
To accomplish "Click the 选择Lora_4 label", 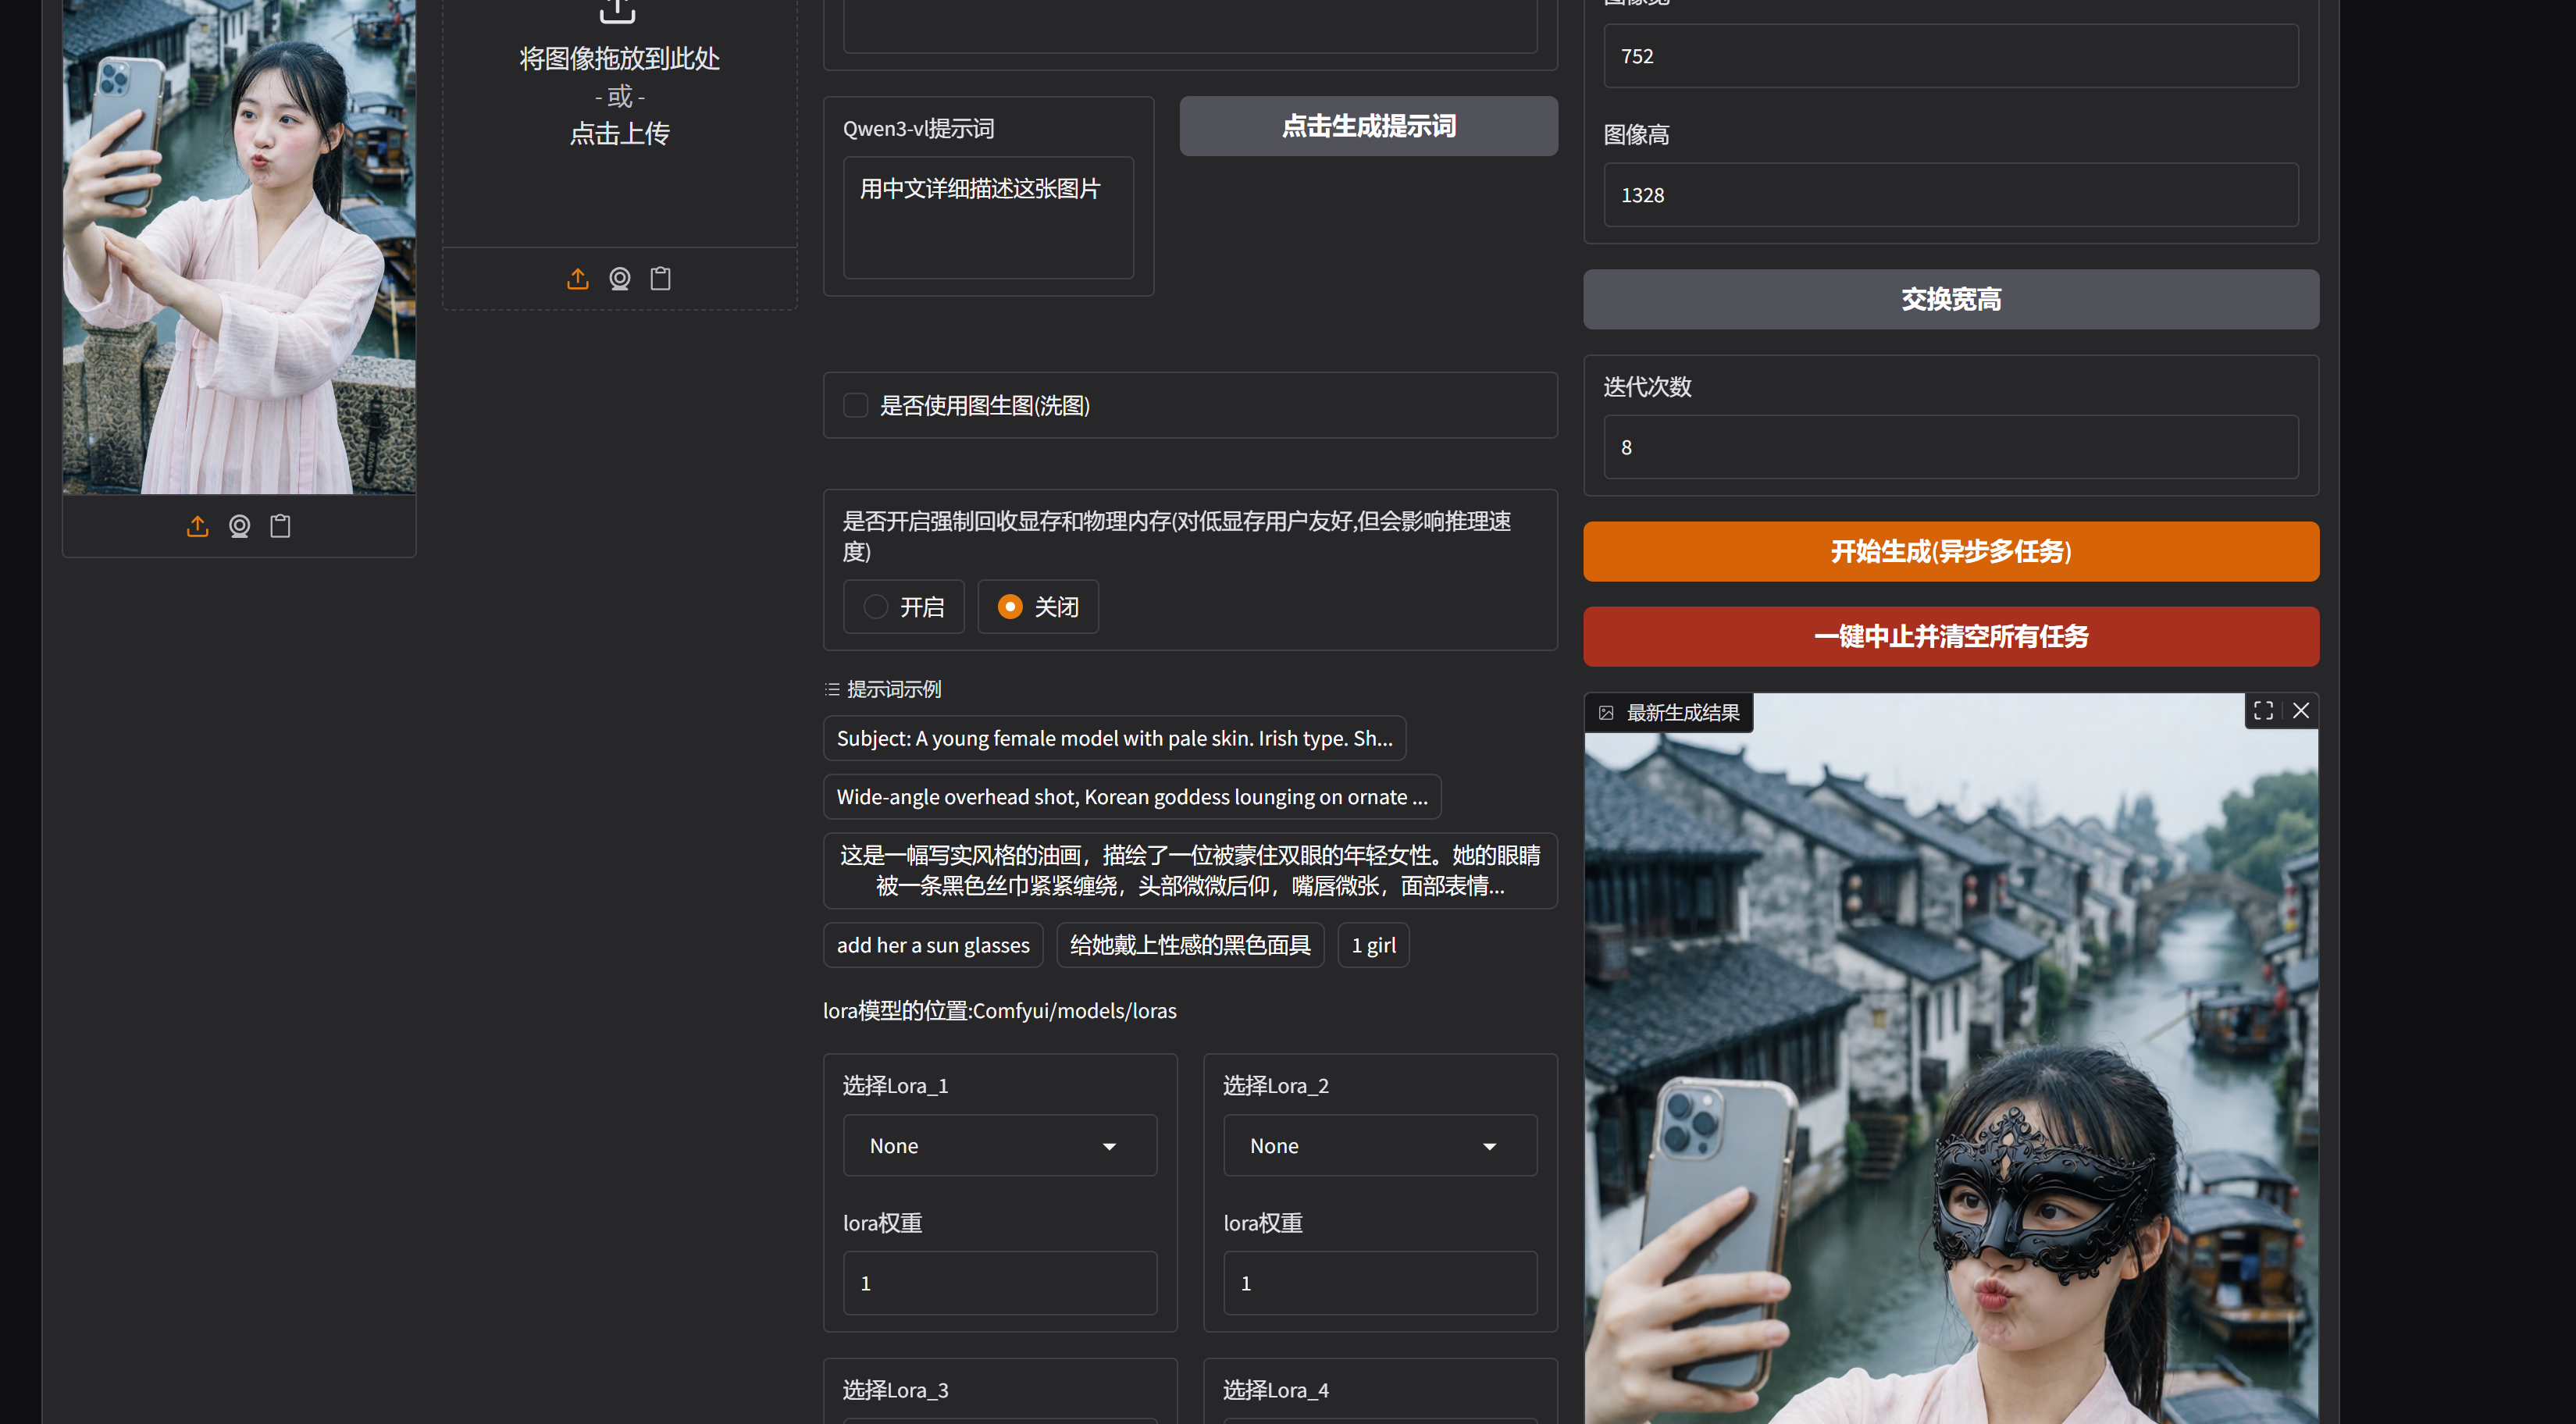I will pyautogui.click(x=1276, y=1390).
